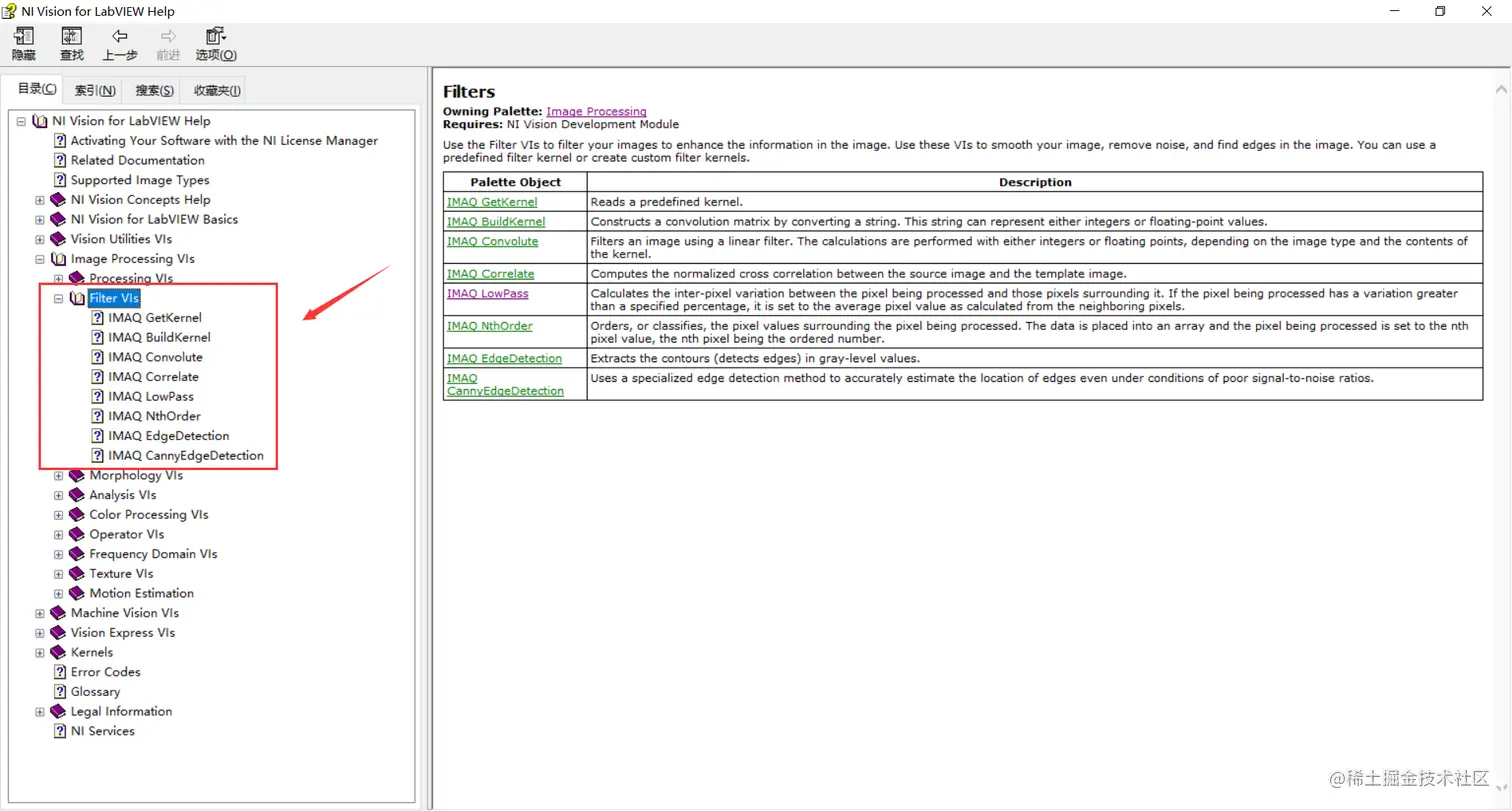The height and width of the screenshot is (811, 1512).
Task: Click the book icon of Morphology VIs
Action: (x=78, y=475)
